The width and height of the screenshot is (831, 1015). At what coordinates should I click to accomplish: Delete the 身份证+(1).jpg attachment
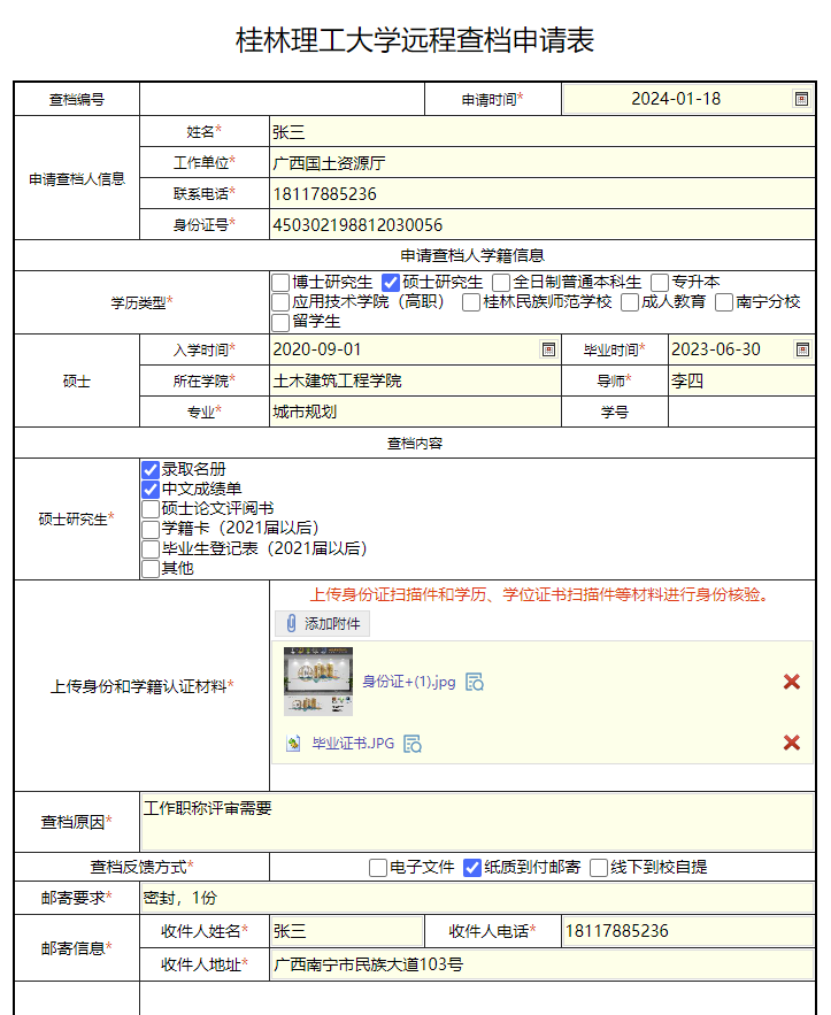point(791,682)
